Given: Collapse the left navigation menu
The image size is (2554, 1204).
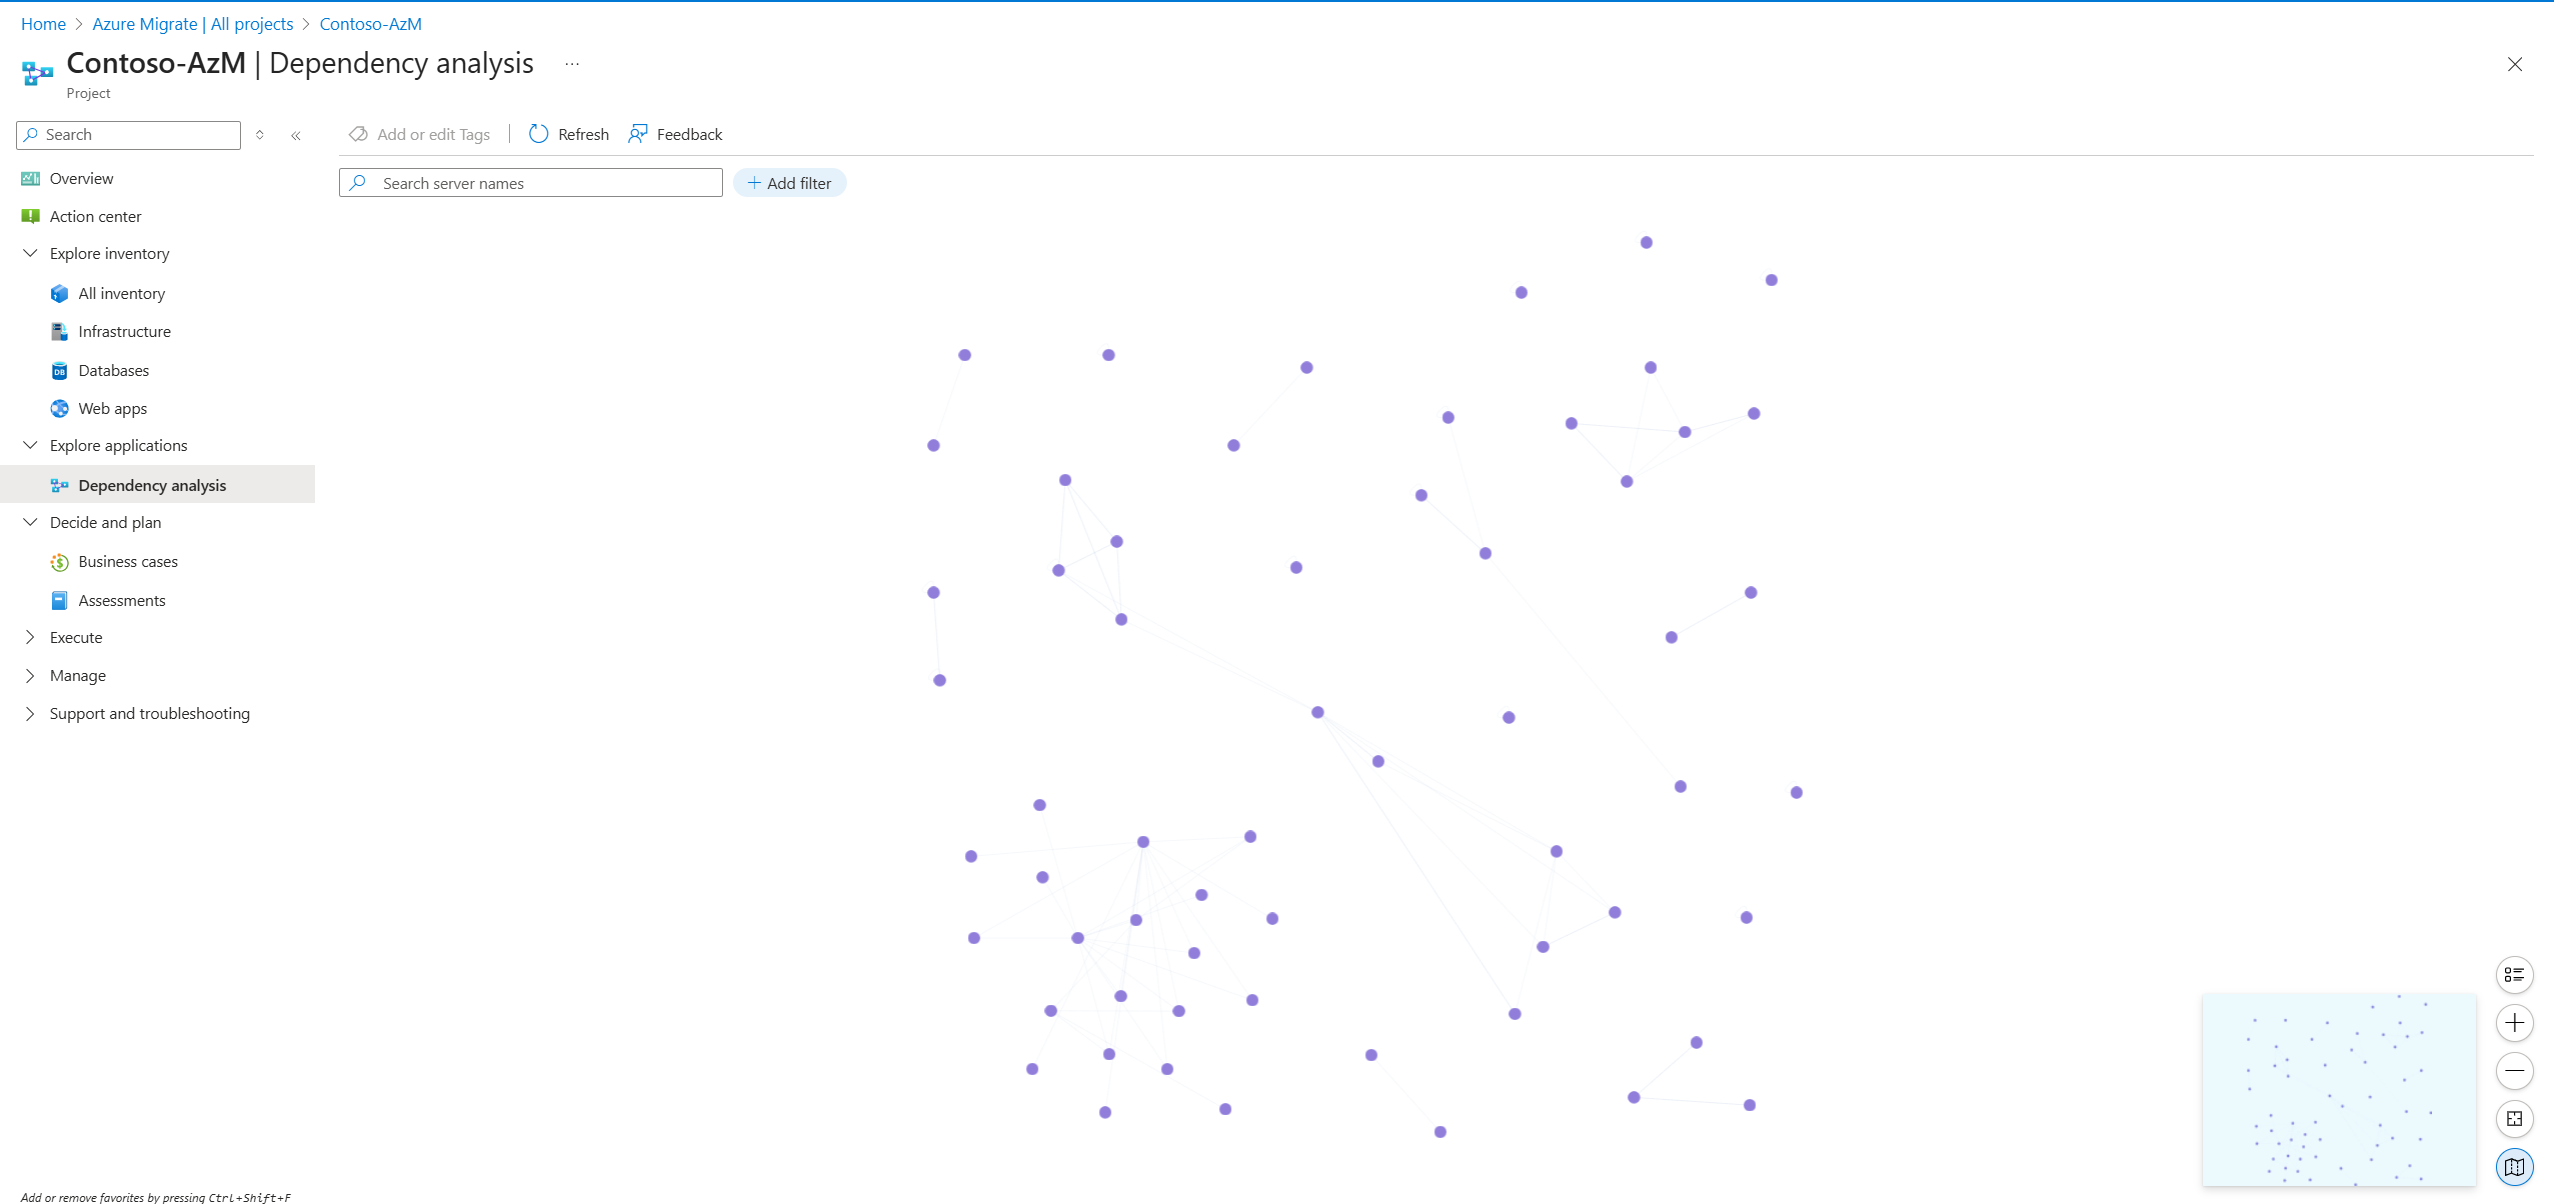Looking at the screenshot, I should 296,135.
